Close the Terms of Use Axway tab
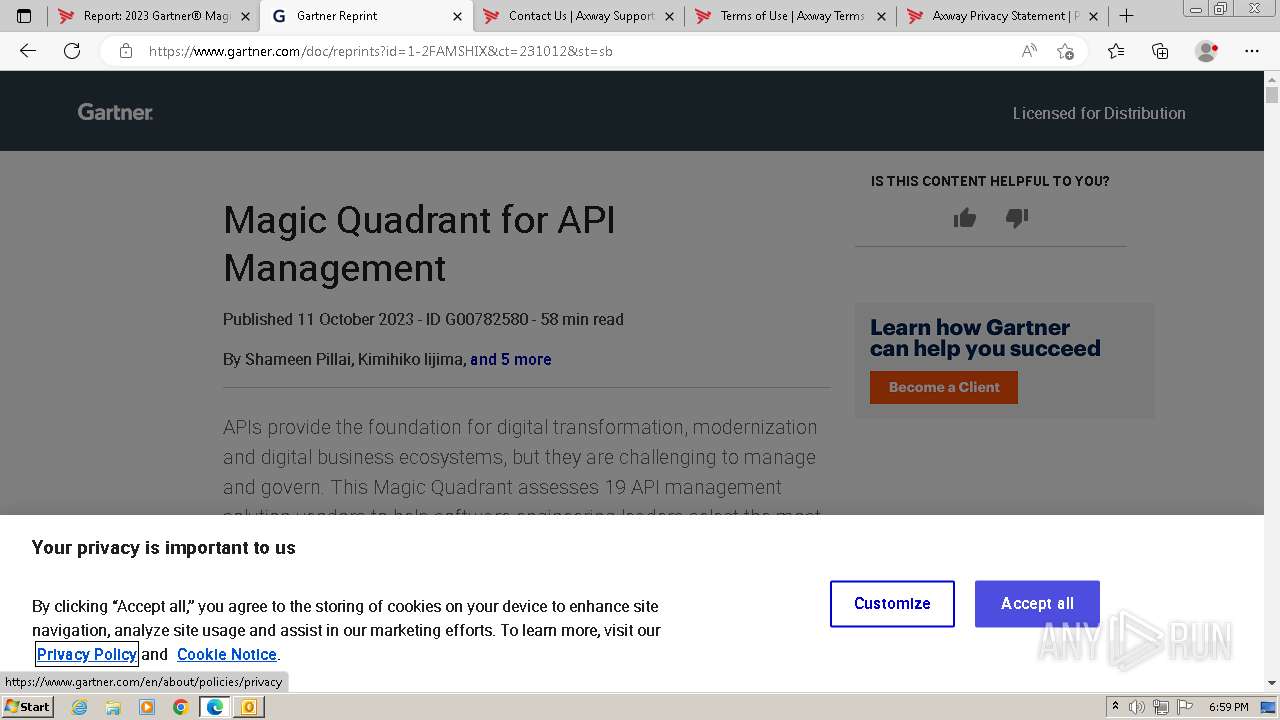This screenshot has width=1280, height=720. 881,16
